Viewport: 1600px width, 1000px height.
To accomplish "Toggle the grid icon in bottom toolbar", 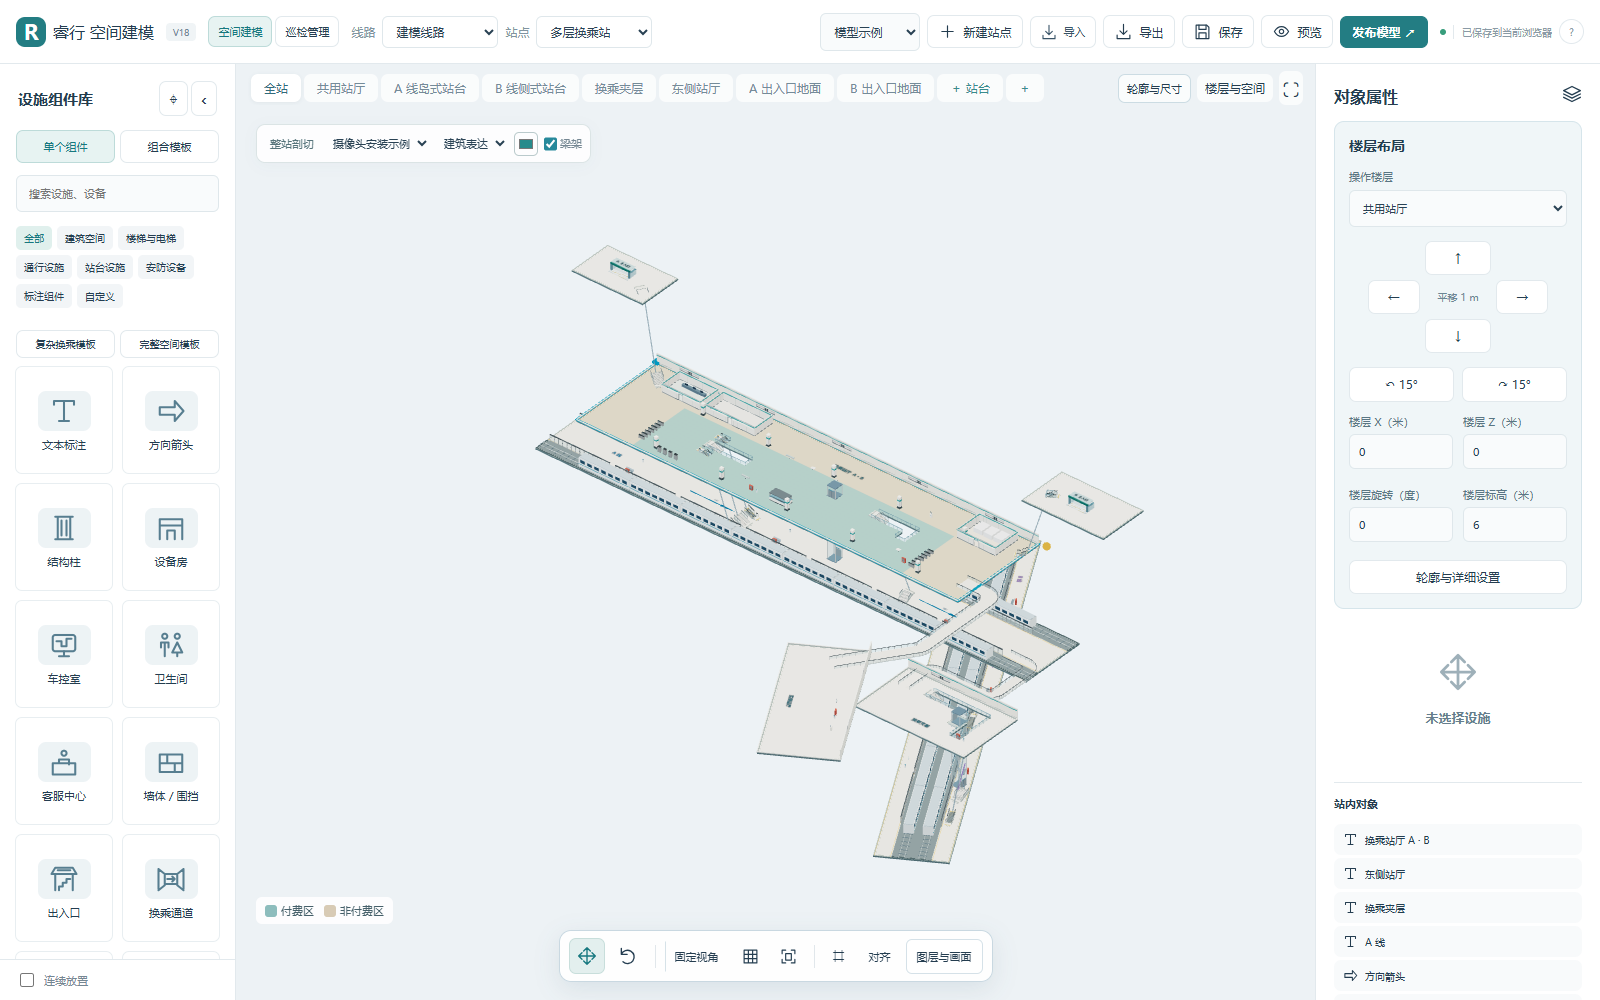I will point(750,956).
